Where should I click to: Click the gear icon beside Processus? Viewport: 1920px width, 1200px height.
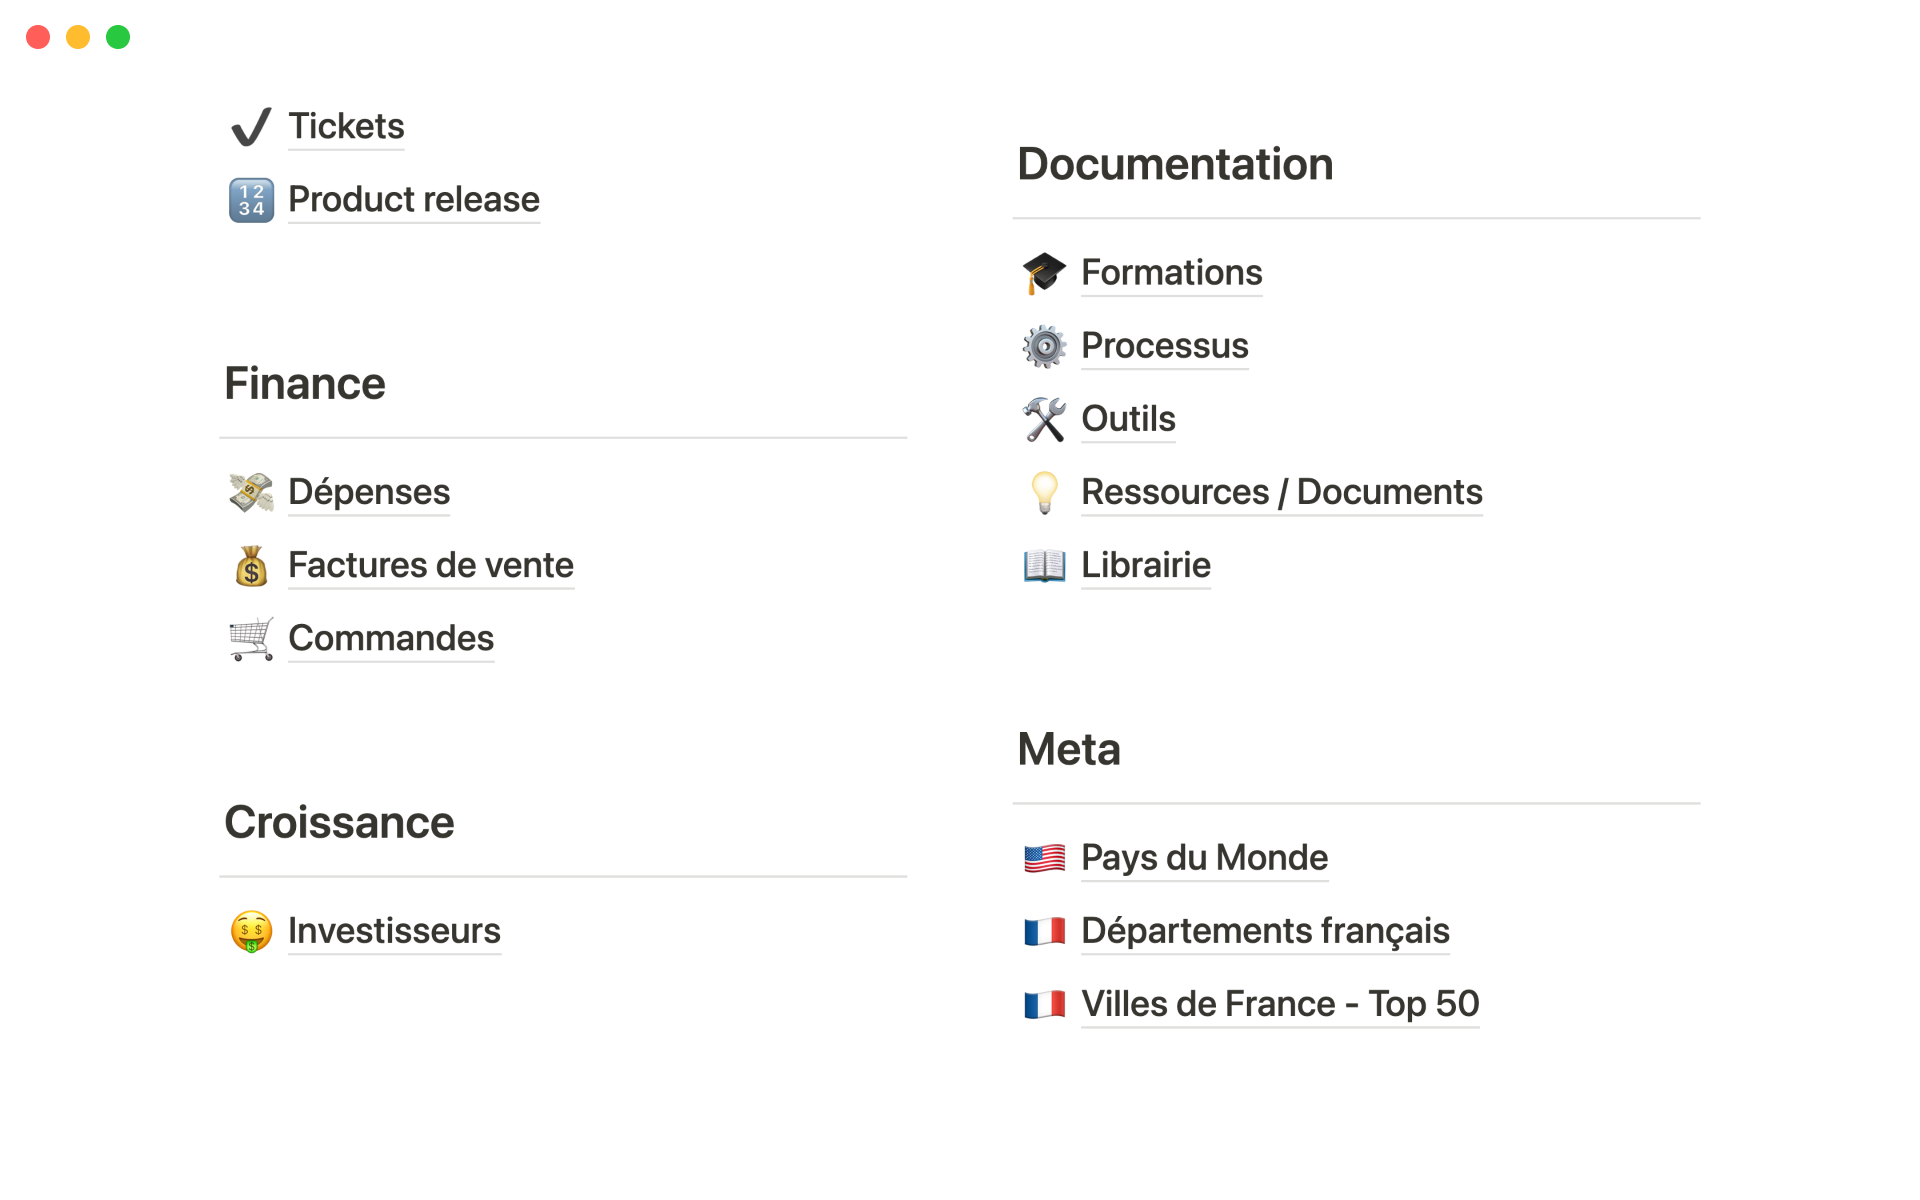point(1044,346)
